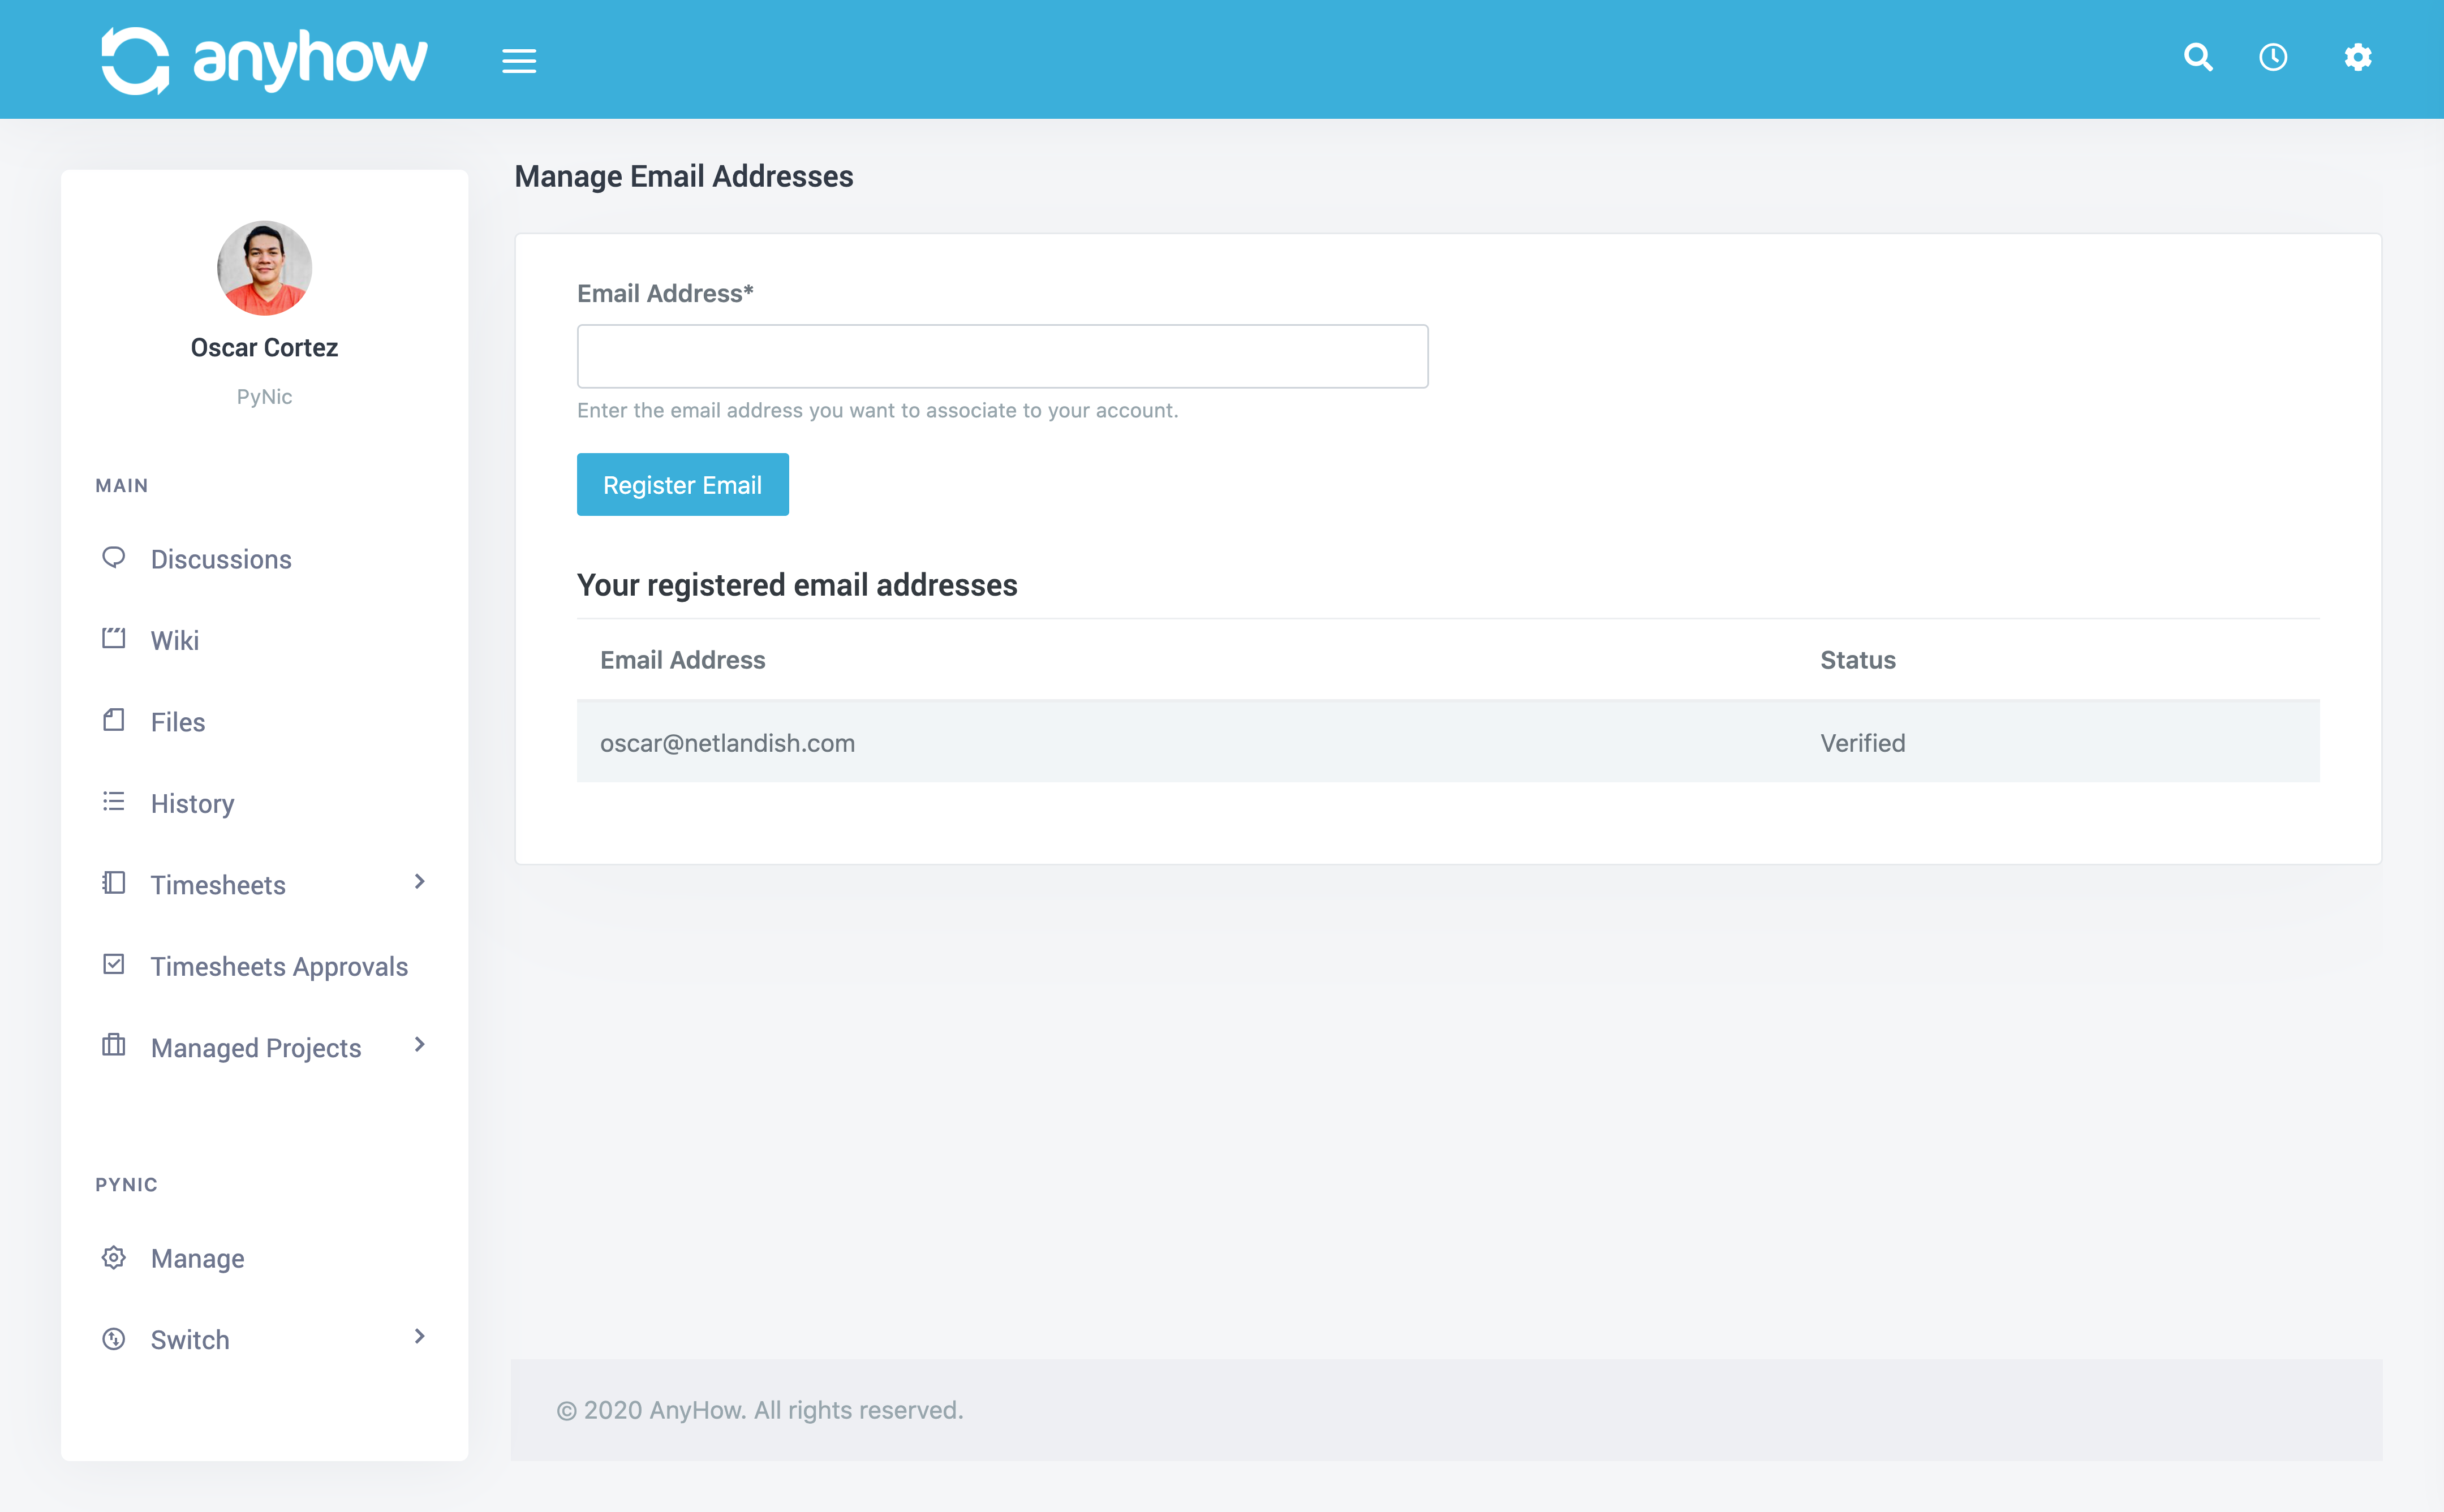Expand the Switch menu item

pos(419,1339)
